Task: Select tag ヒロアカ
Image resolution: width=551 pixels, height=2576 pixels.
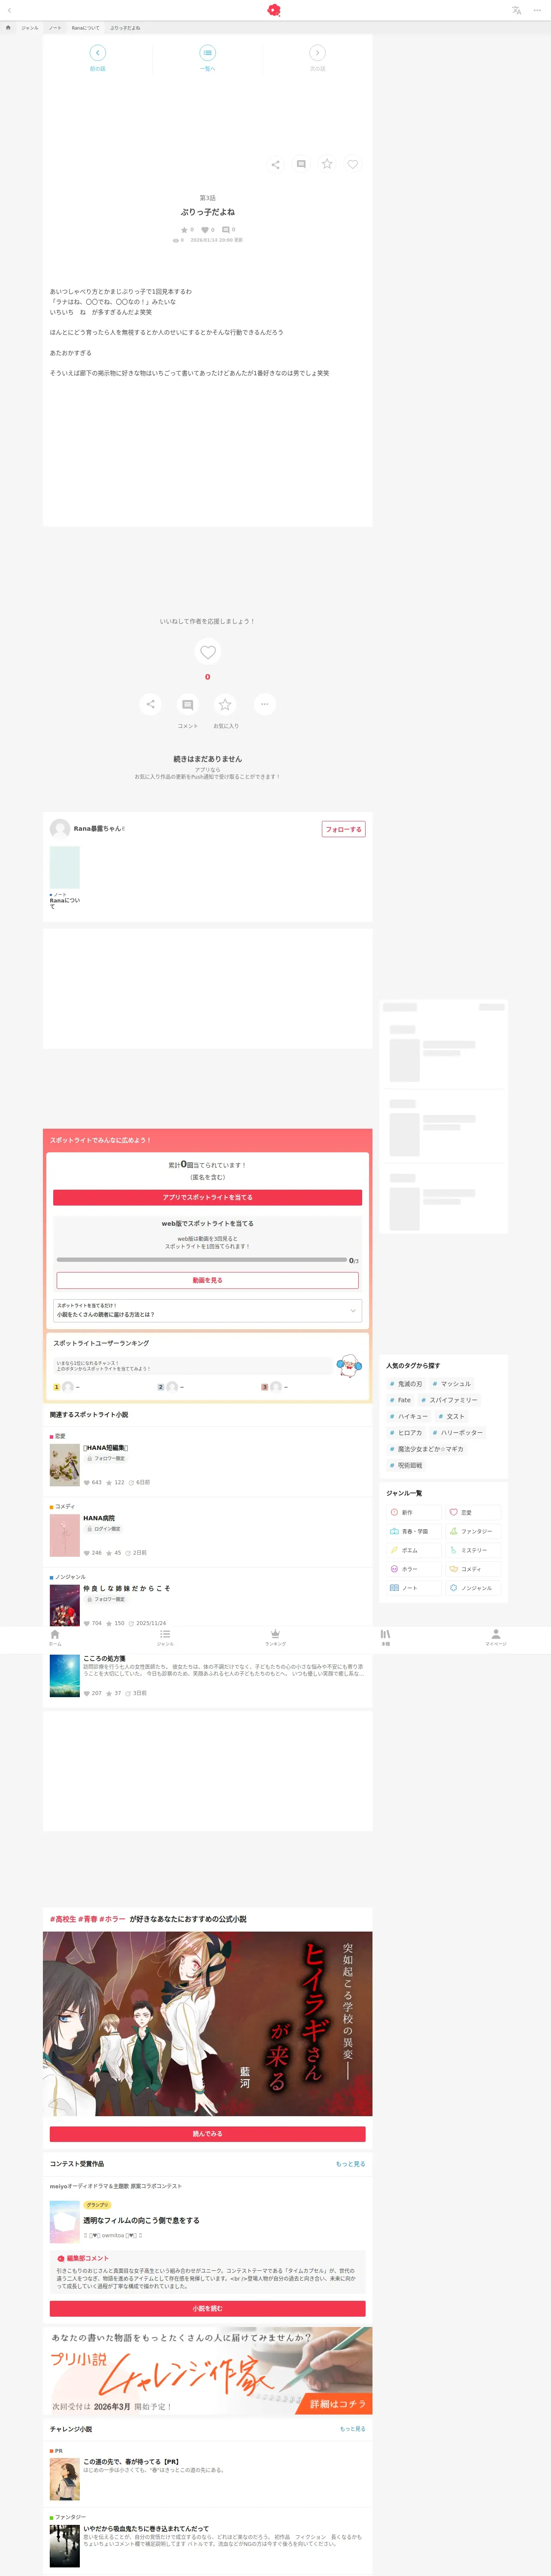Action: (x=406, y=1433)
